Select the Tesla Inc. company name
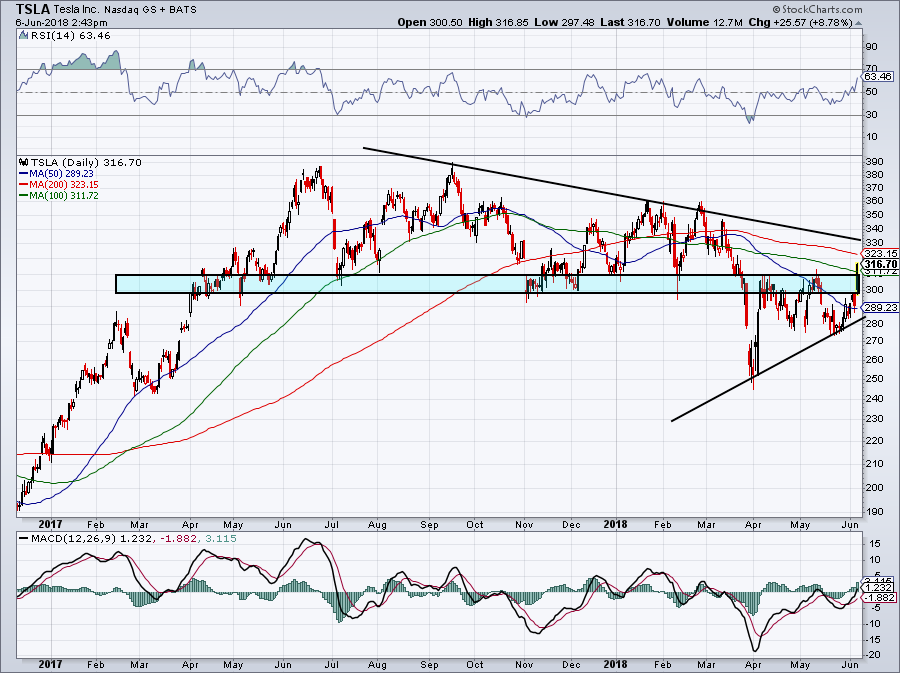 coord(77,10)
